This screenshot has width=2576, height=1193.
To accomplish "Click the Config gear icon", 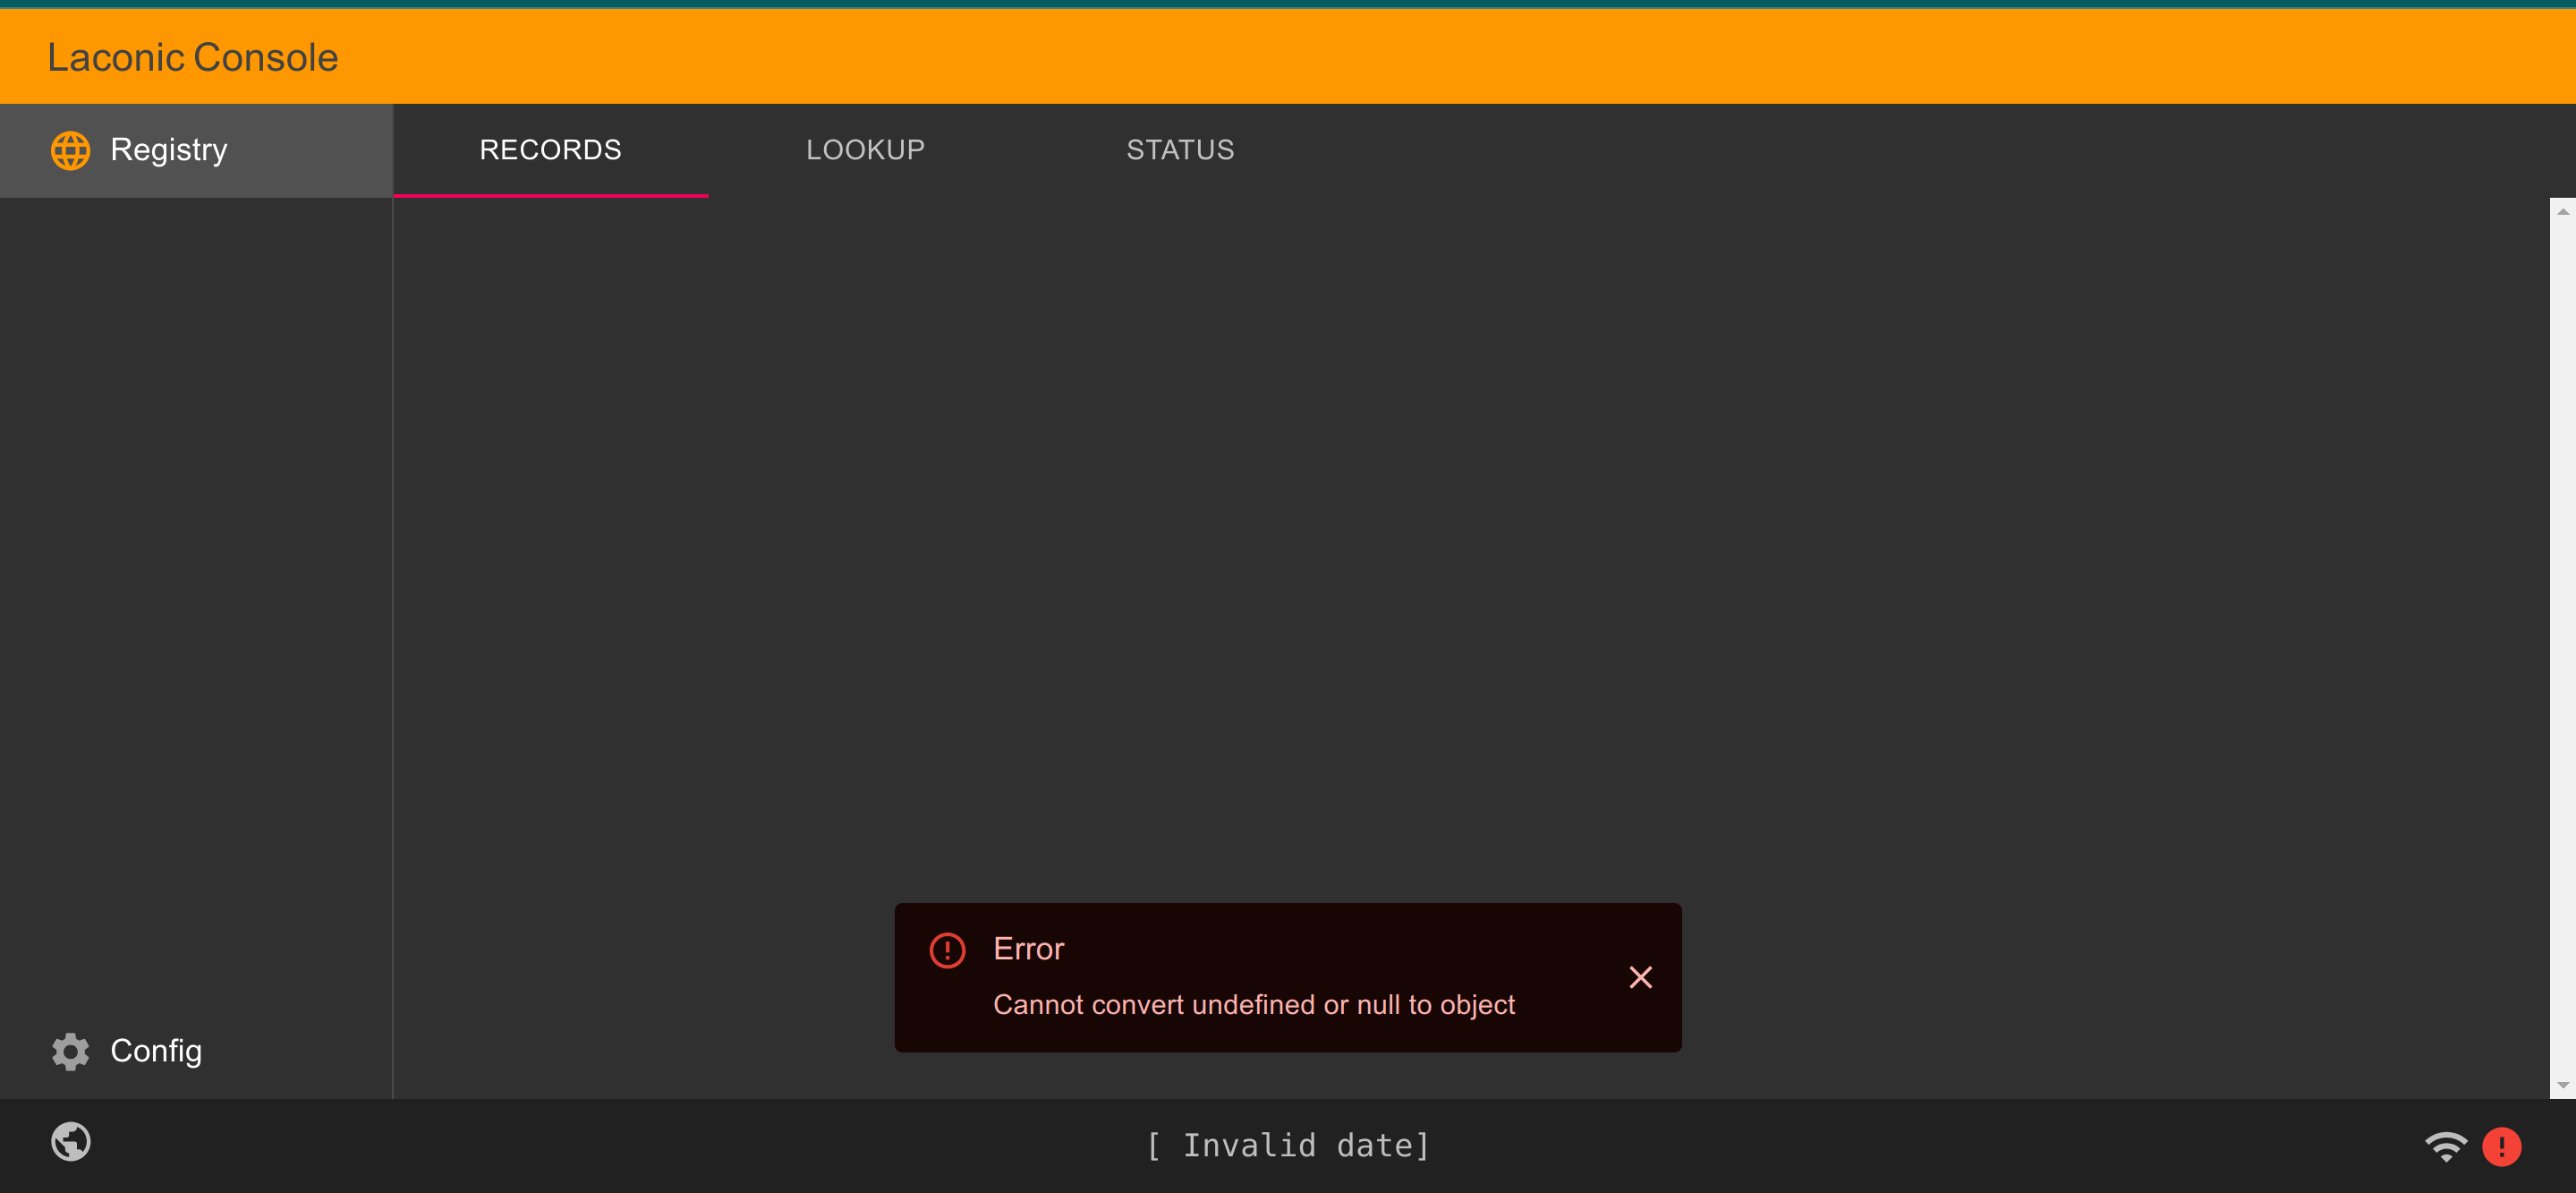I will click(x=71, y=1050).
